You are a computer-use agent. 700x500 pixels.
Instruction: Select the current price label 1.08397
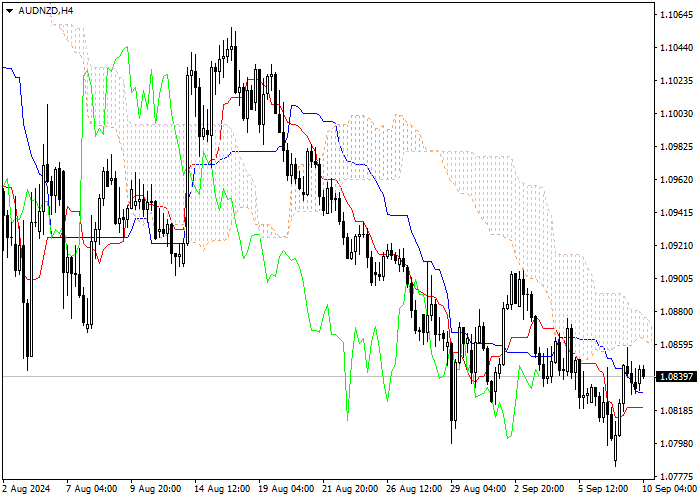tap(677, 377)
